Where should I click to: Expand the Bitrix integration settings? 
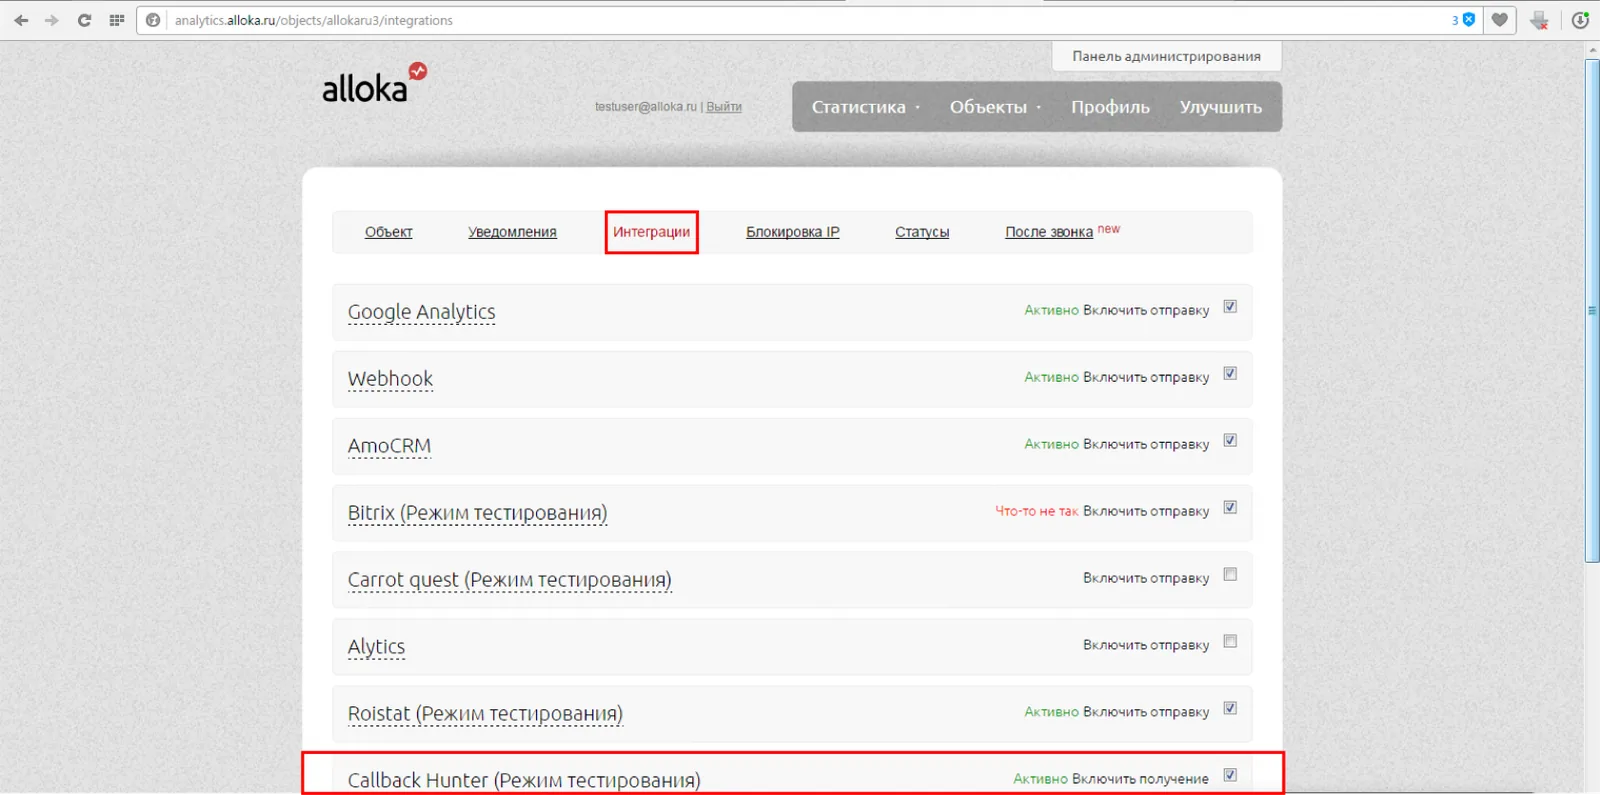(477, 513)
